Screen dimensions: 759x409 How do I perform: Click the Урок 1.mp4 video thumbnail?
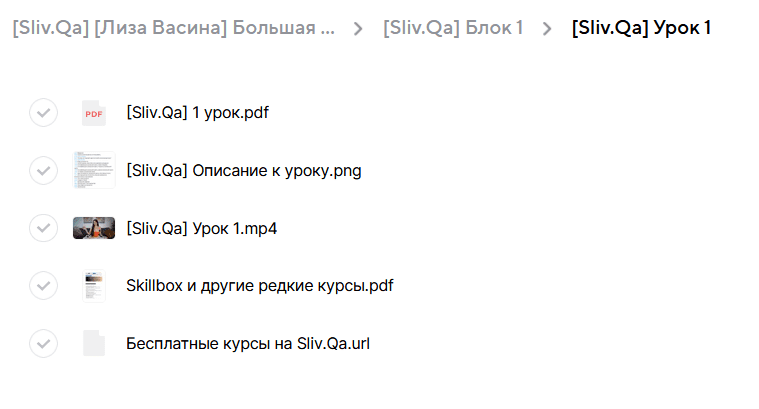pos(93,228)
